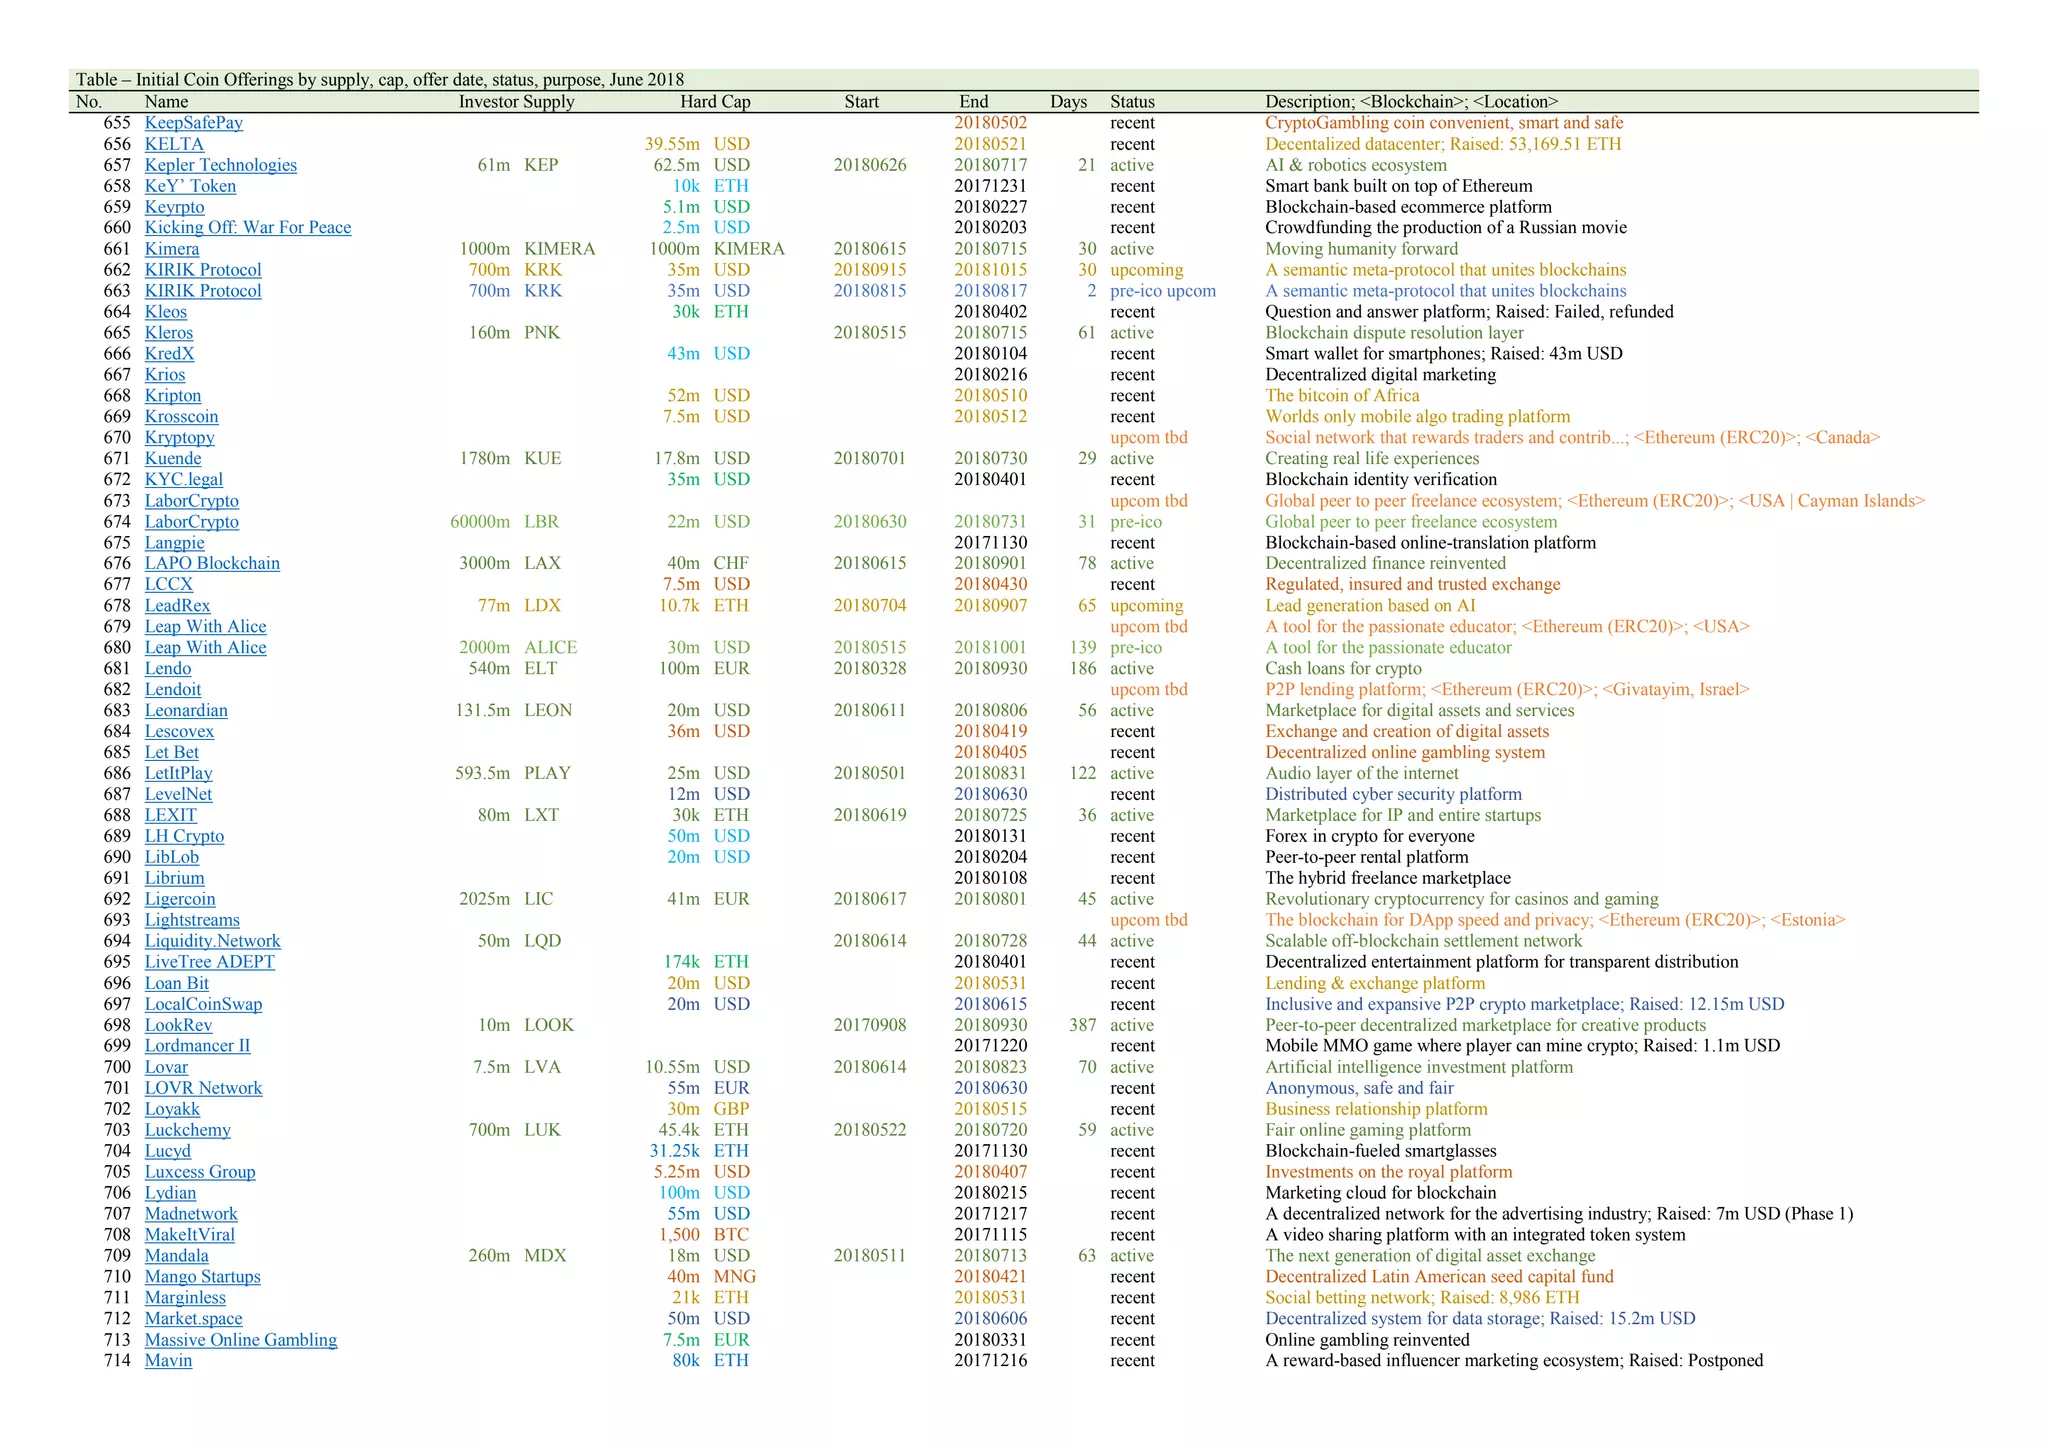Select the LAPO Blockchain link

pos(211,563)
